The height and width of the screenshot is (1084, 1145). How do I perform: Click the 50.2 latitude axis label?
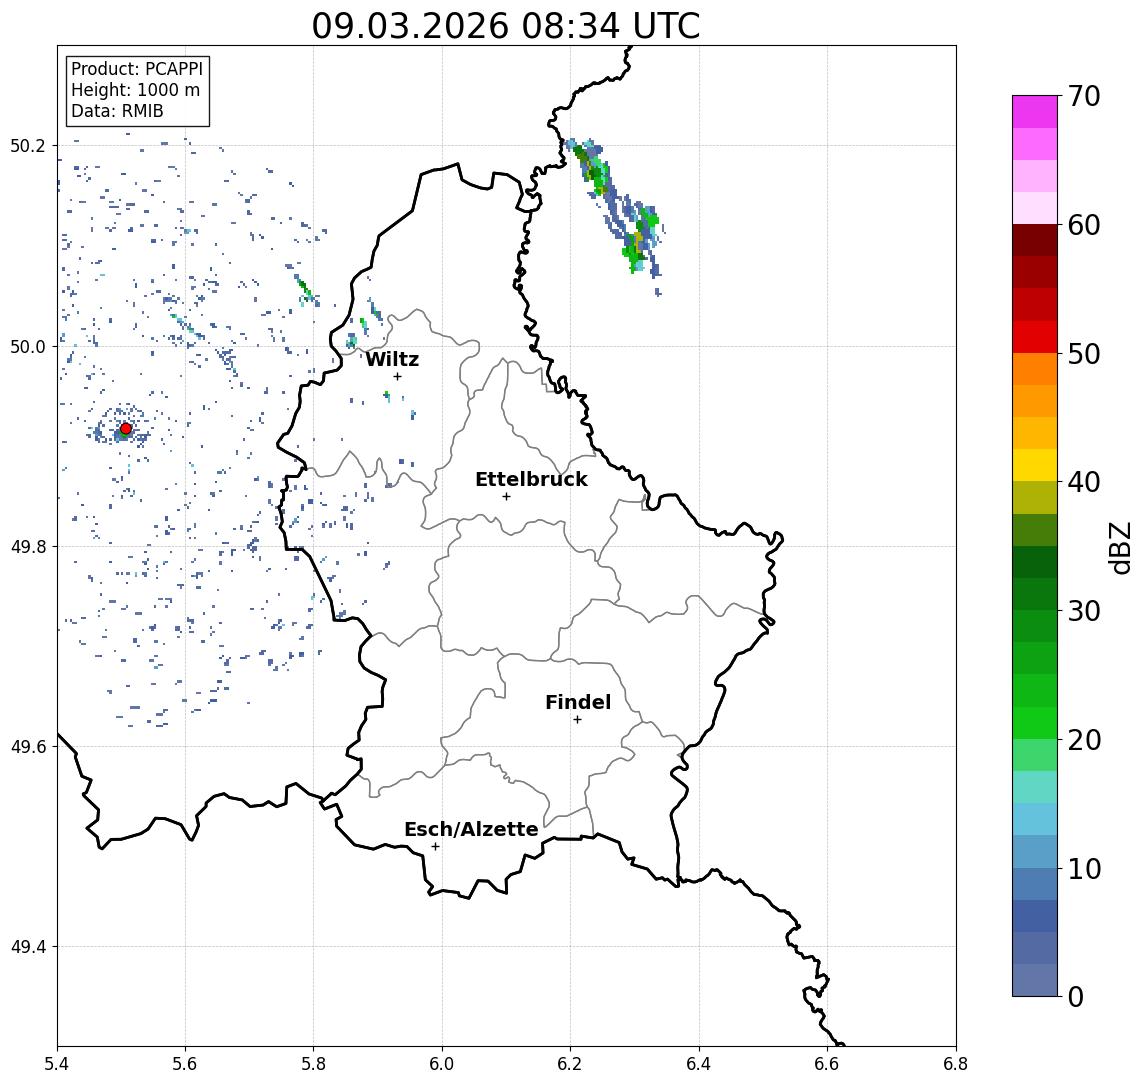click(x=27, y=145)
